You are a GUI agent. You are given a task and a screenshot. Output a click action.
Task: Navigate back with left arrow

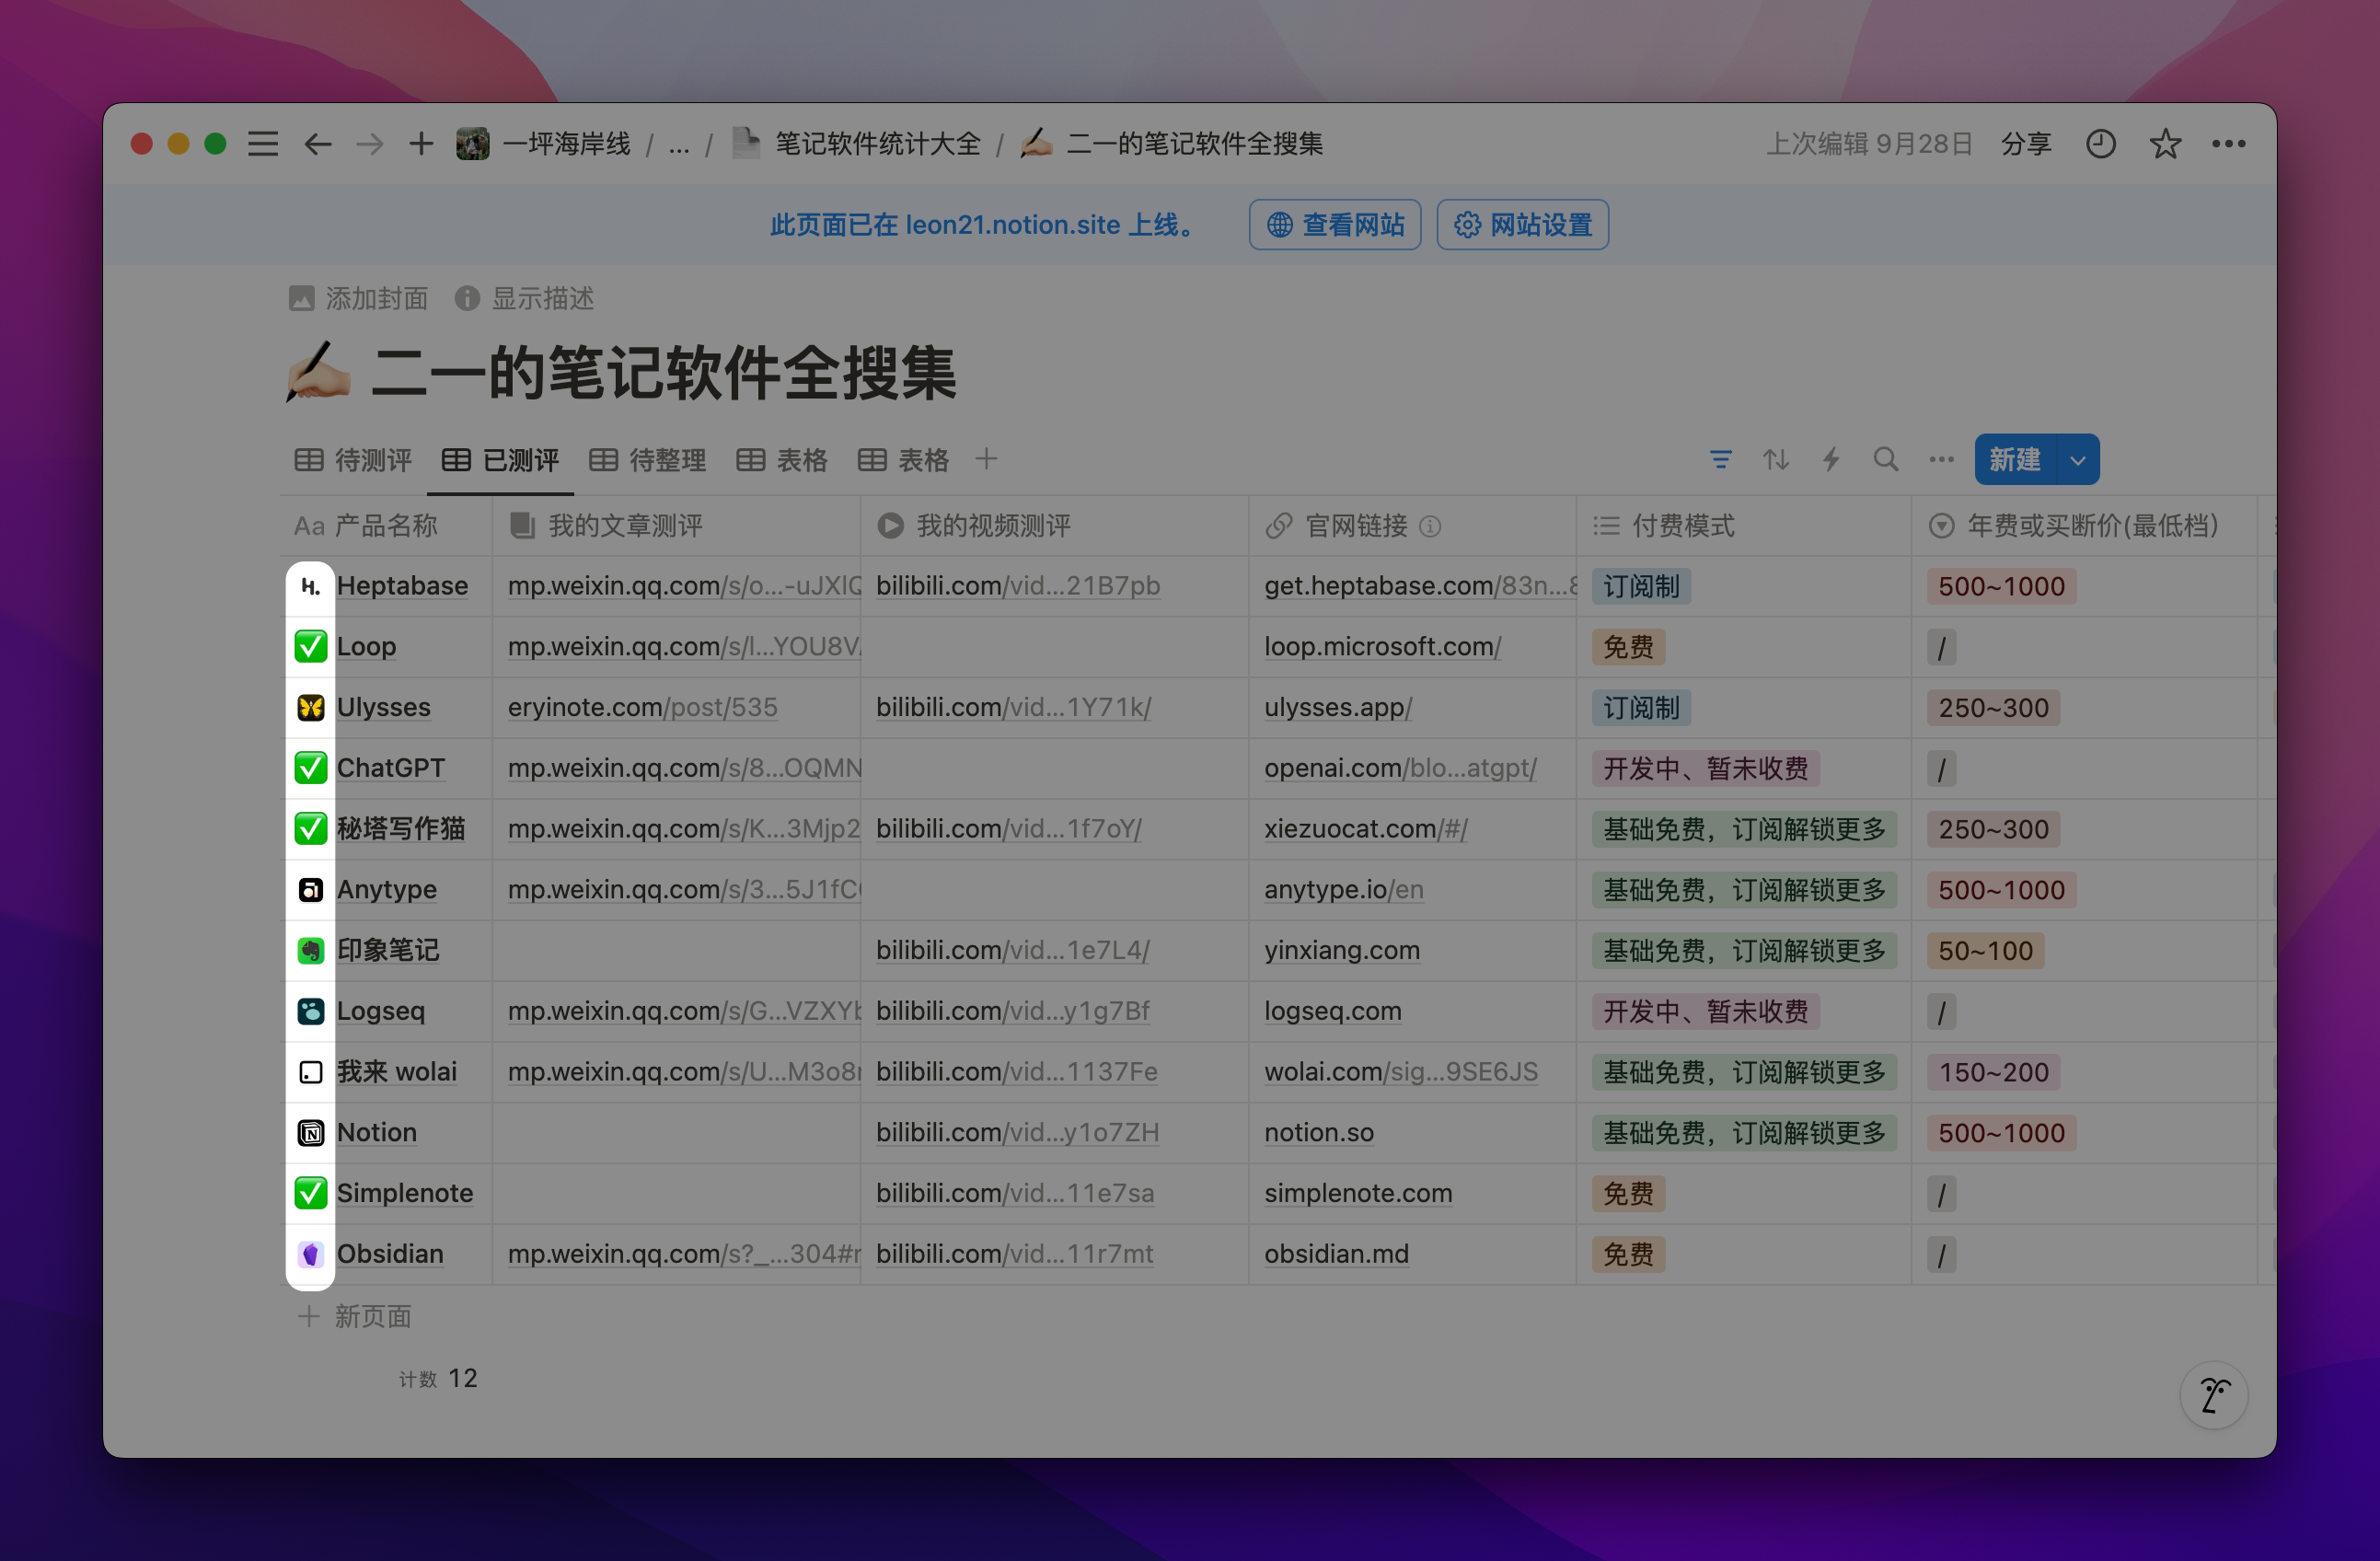click(318, 144)
